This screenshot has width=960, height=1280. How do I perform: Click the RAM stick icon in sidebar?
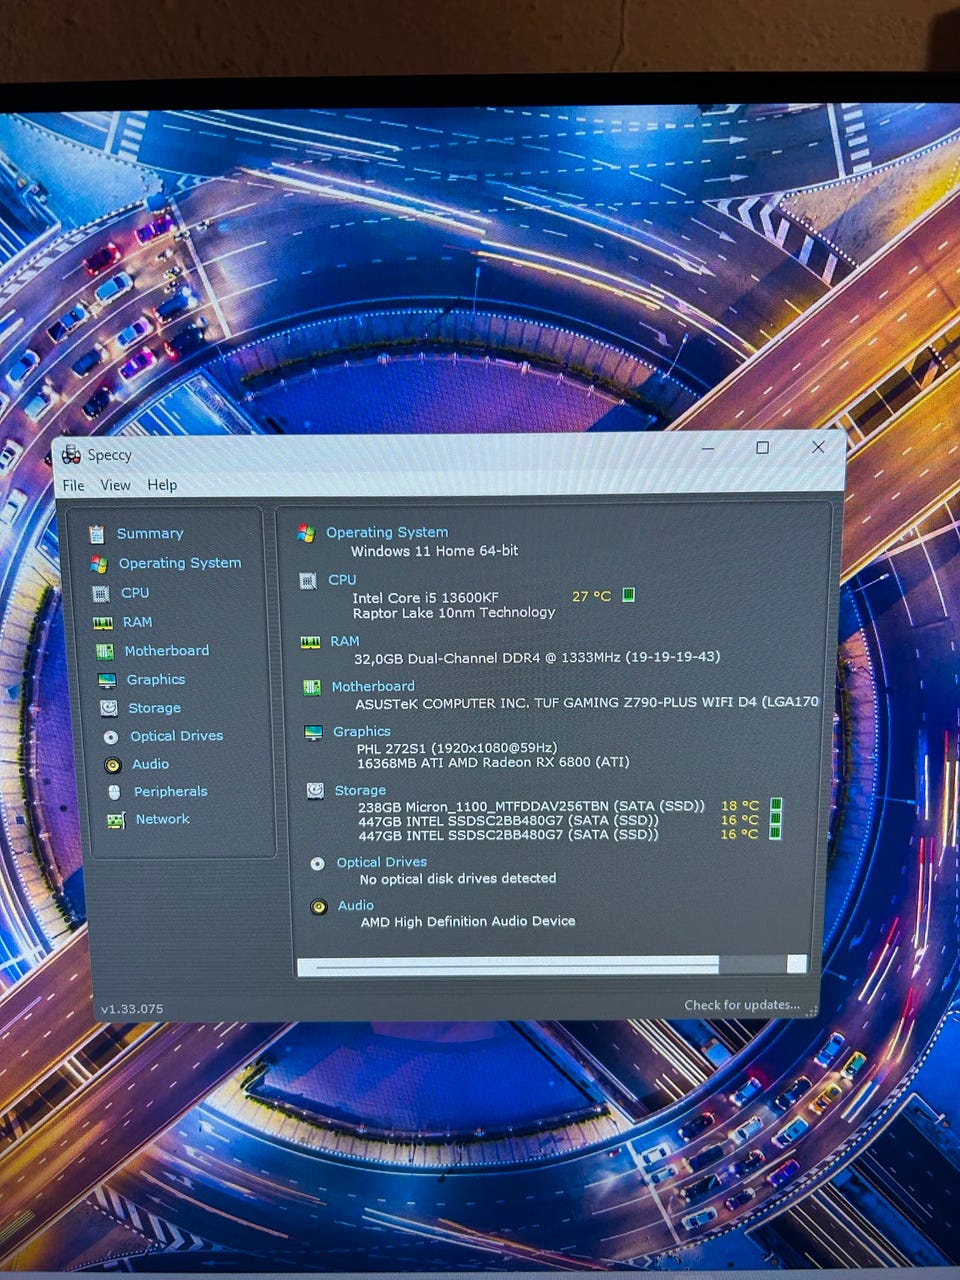pyautogui.click(x=103, y=623)
